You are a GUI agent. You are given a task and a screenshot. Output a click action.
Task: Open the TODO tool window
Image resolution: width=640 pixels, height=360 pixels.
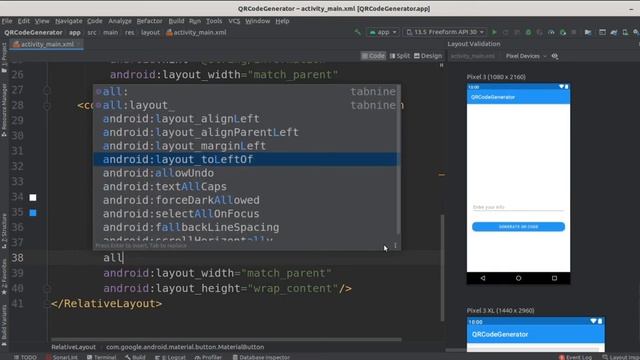click(x=25, y=357)
